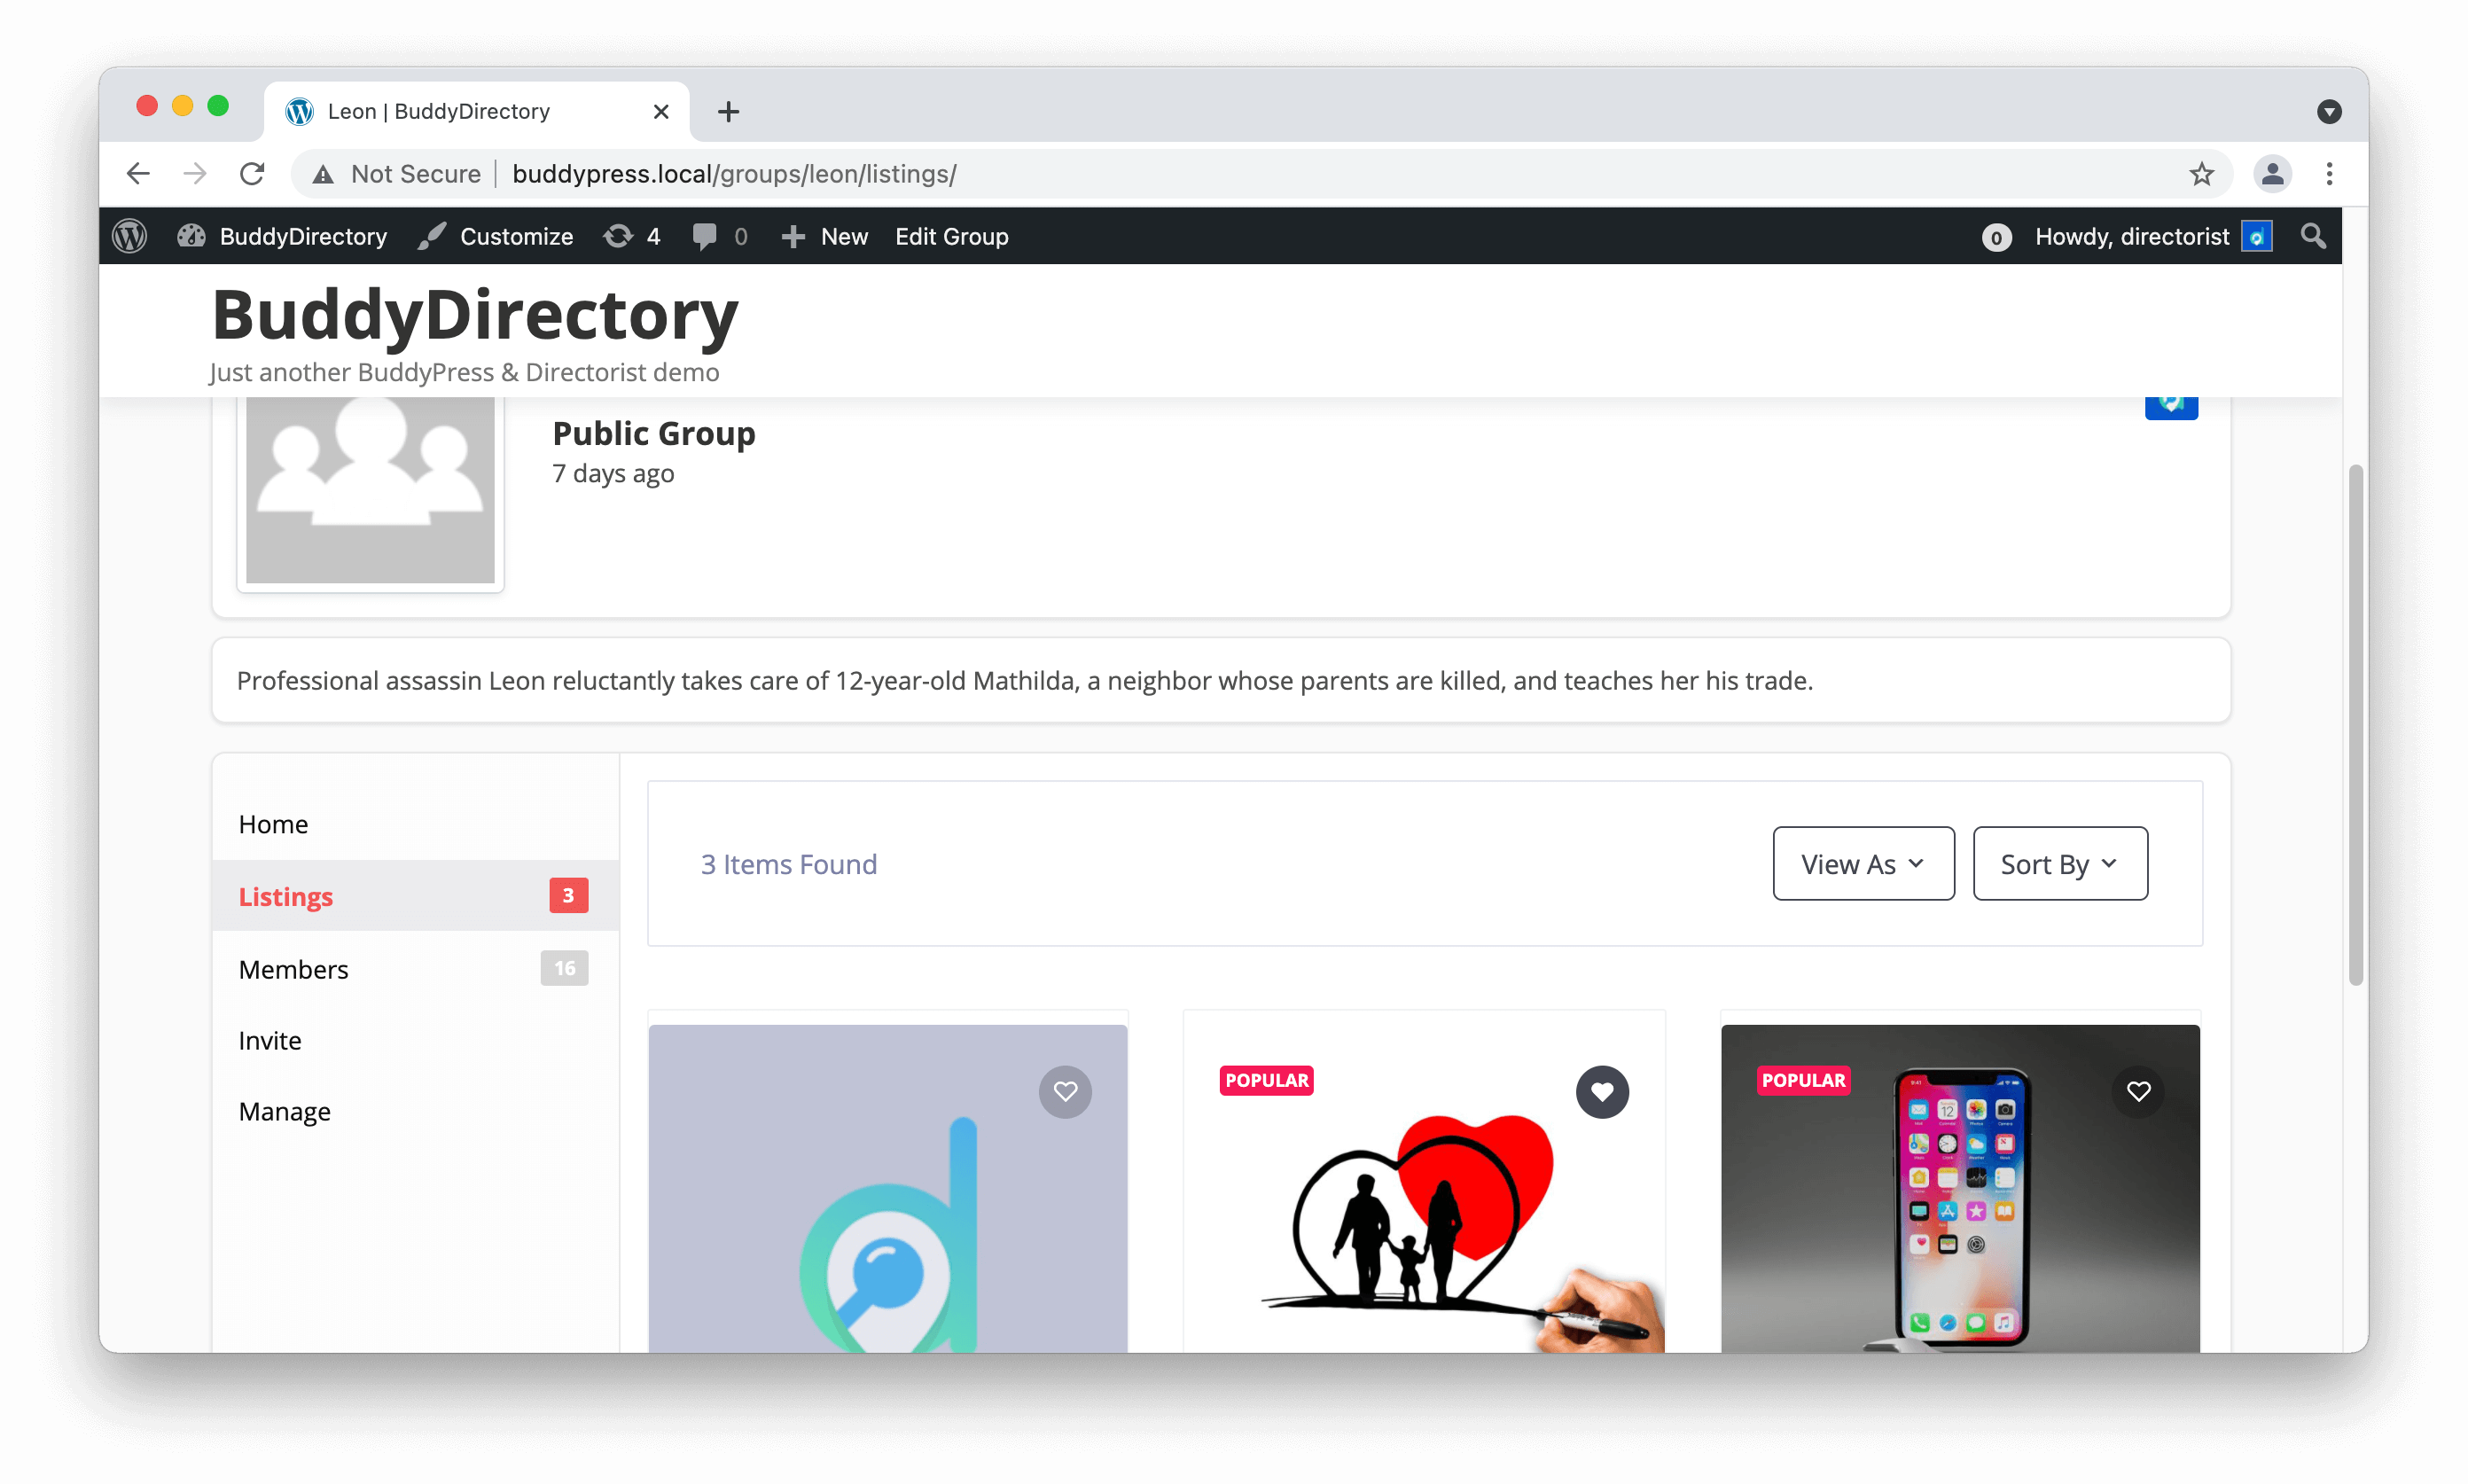The width and height of the screenshot is (2468, 1484).
Task: Switch to the Members tab
Action: [293, 968]
